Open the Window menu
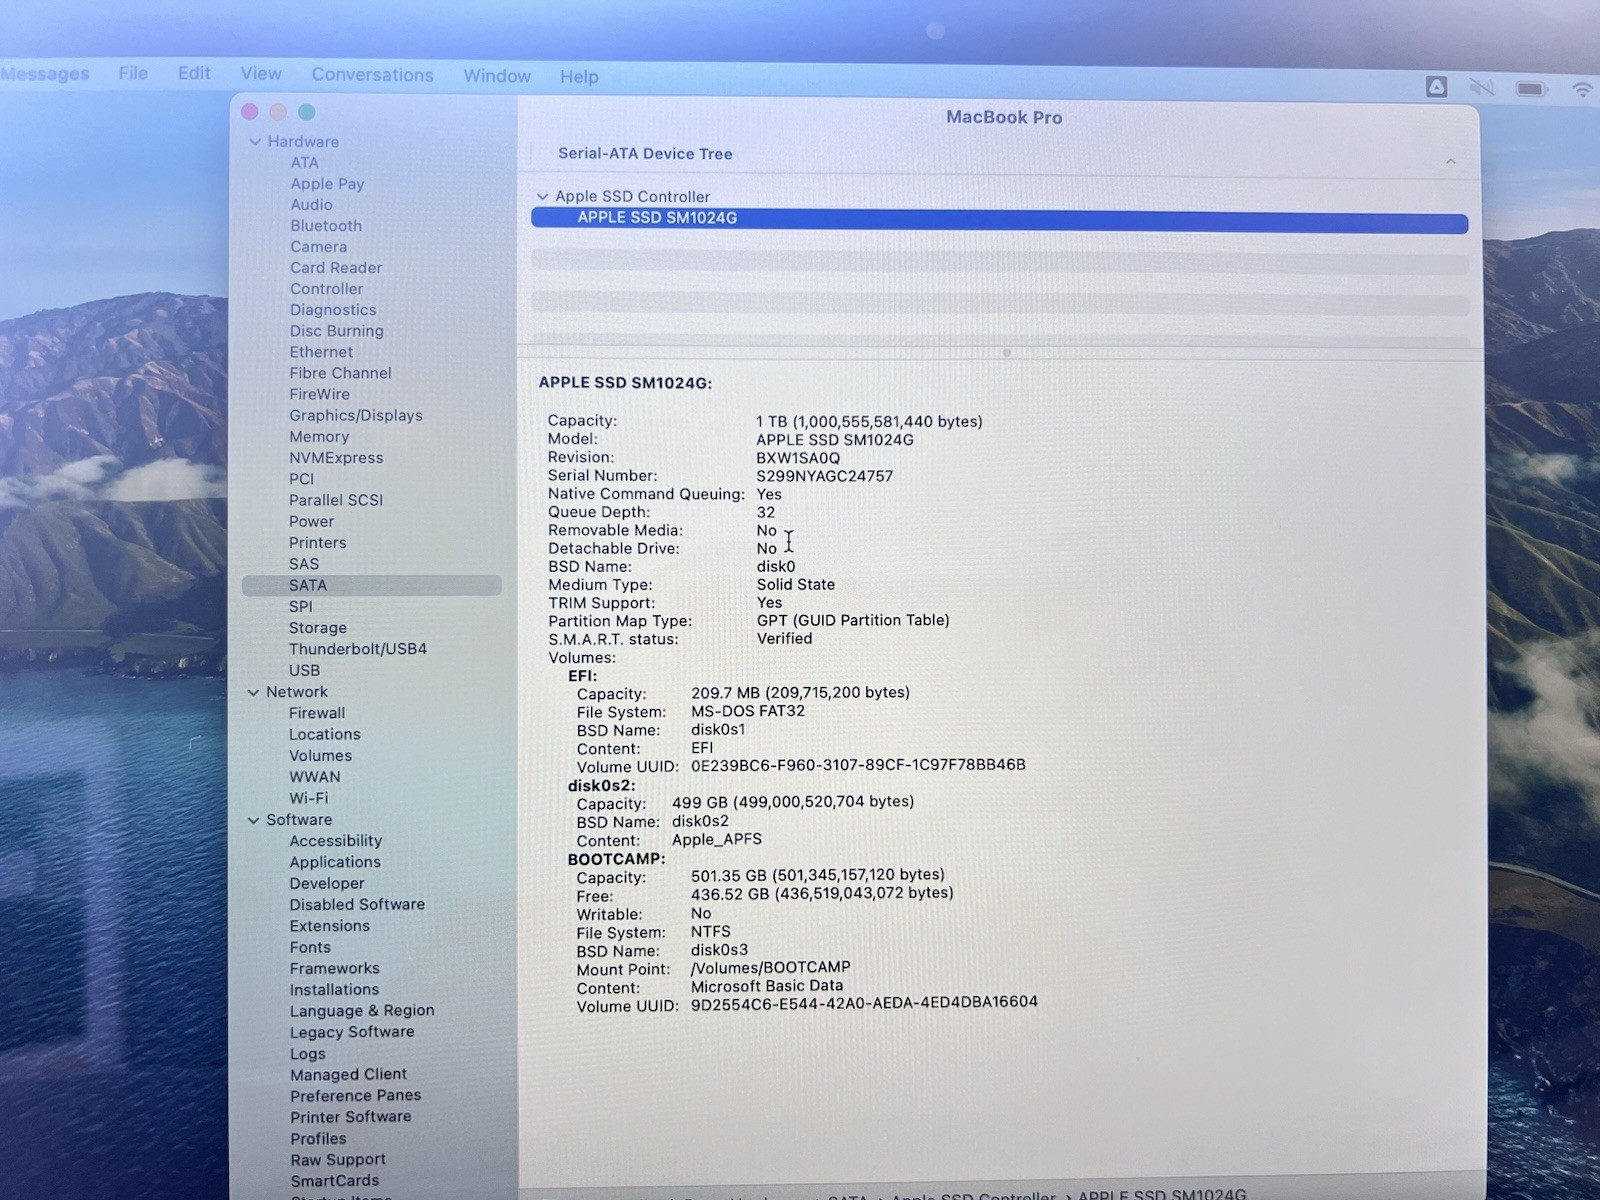1600x1200 pixels. [x=497, y=76]
